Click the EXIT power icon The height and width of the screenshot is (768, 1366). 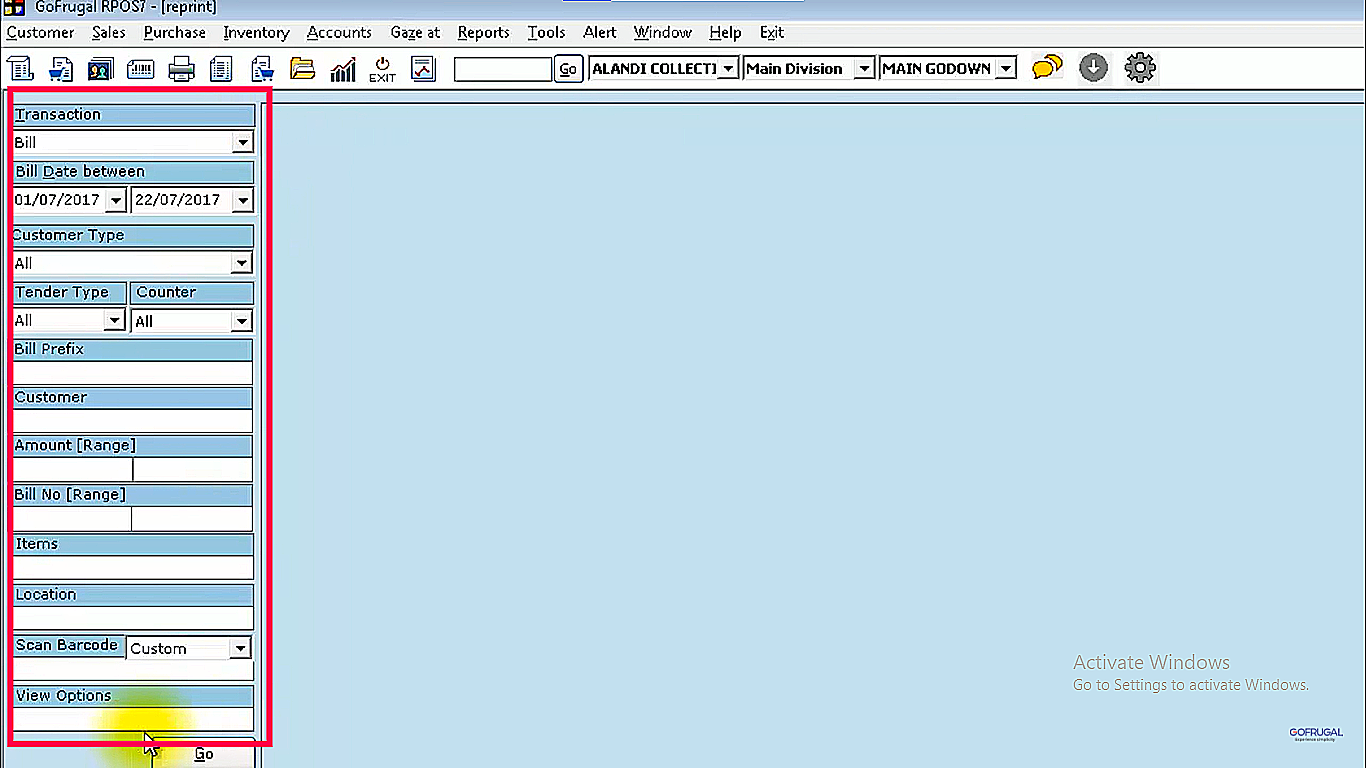click(x=382, y=69)
